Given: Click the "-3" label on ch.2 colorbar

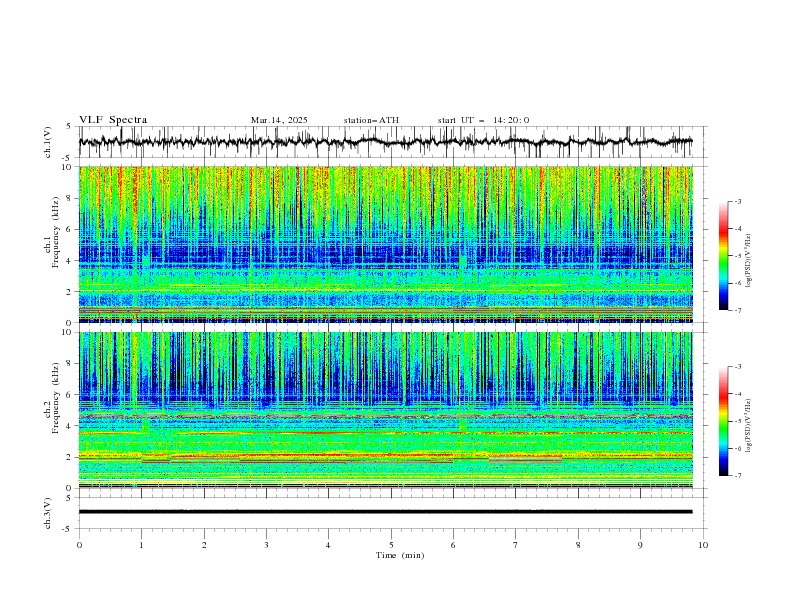Looking at the screenshot, I should [x=737, y=367].
